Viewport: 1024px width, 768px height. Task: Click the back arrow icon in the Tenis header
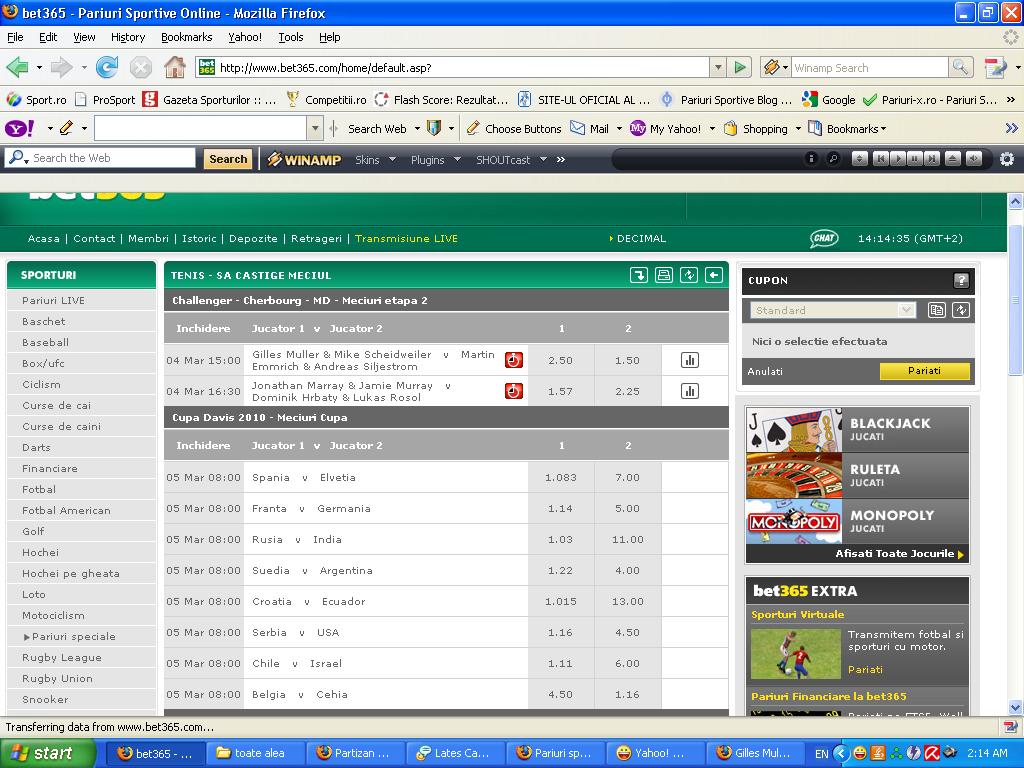click(x=714, y=276)
